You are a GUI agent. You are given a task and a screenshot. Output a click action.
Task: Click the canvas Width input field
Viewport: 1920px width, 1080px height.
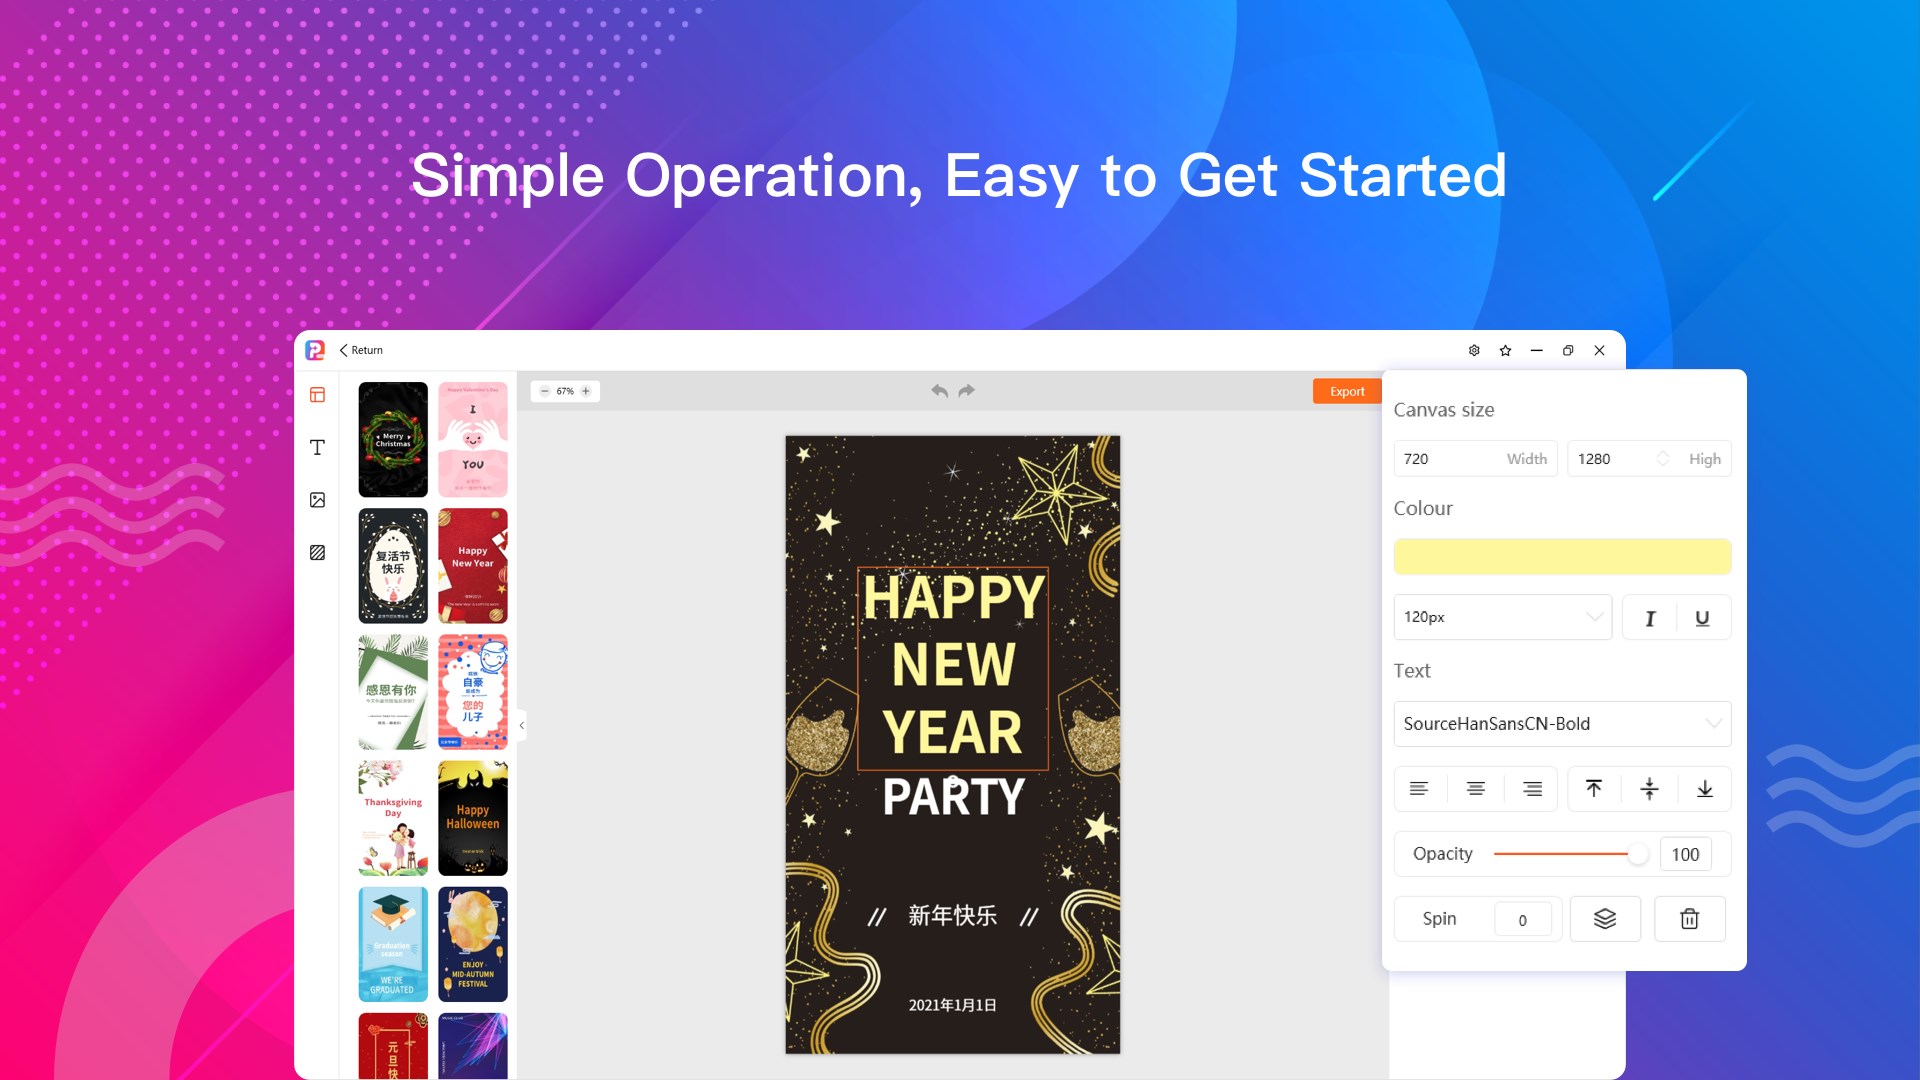coord(1450,459)
